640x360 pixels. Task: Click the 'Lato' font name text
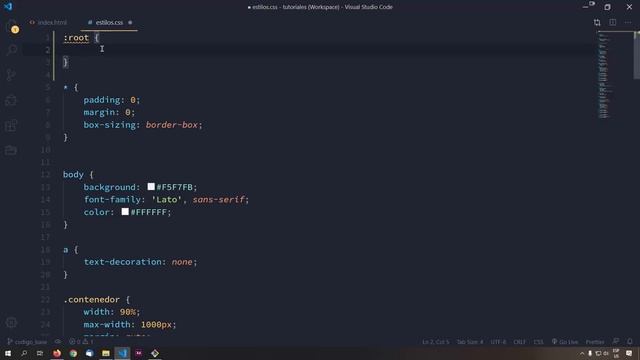point(167,200)
